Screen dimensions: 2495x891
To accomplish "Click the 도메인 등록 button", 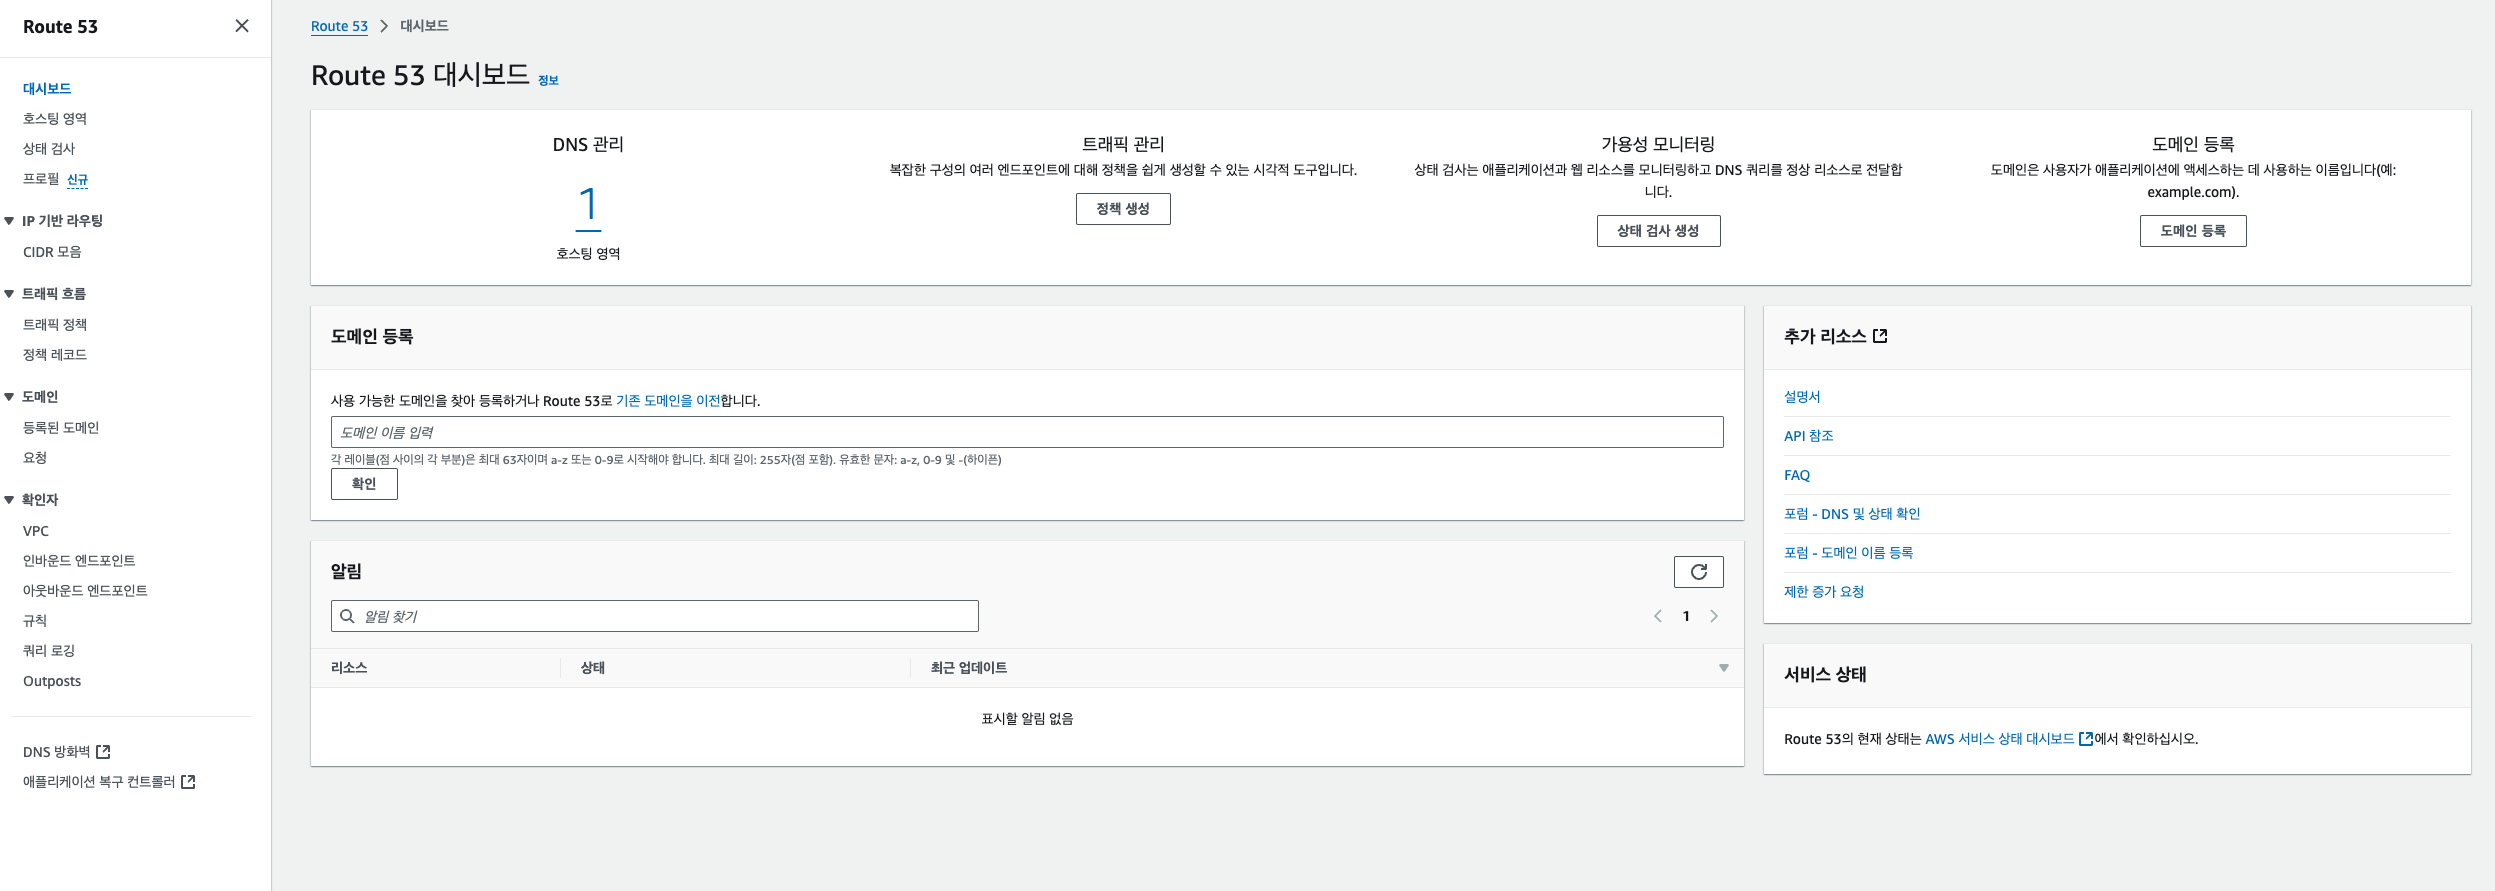I will (x=2193, y=231).
